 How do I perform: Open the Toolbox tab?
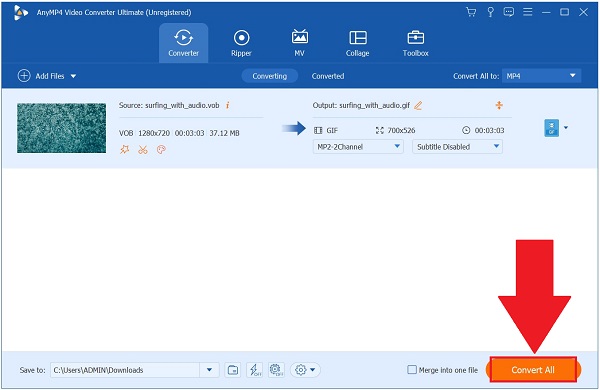415,43
